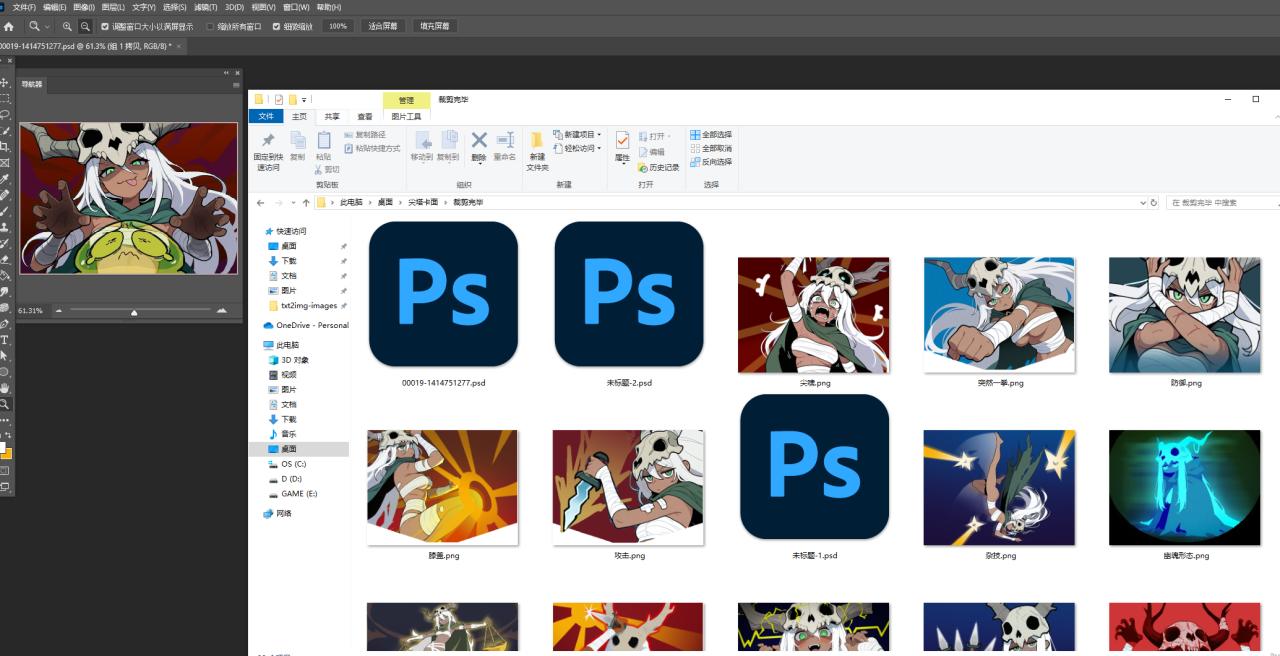Click the 重命名 (Rename) icon in ribbon
Image resolution: width=1280 pixels, height=656 pixels.
coord(505,140)
